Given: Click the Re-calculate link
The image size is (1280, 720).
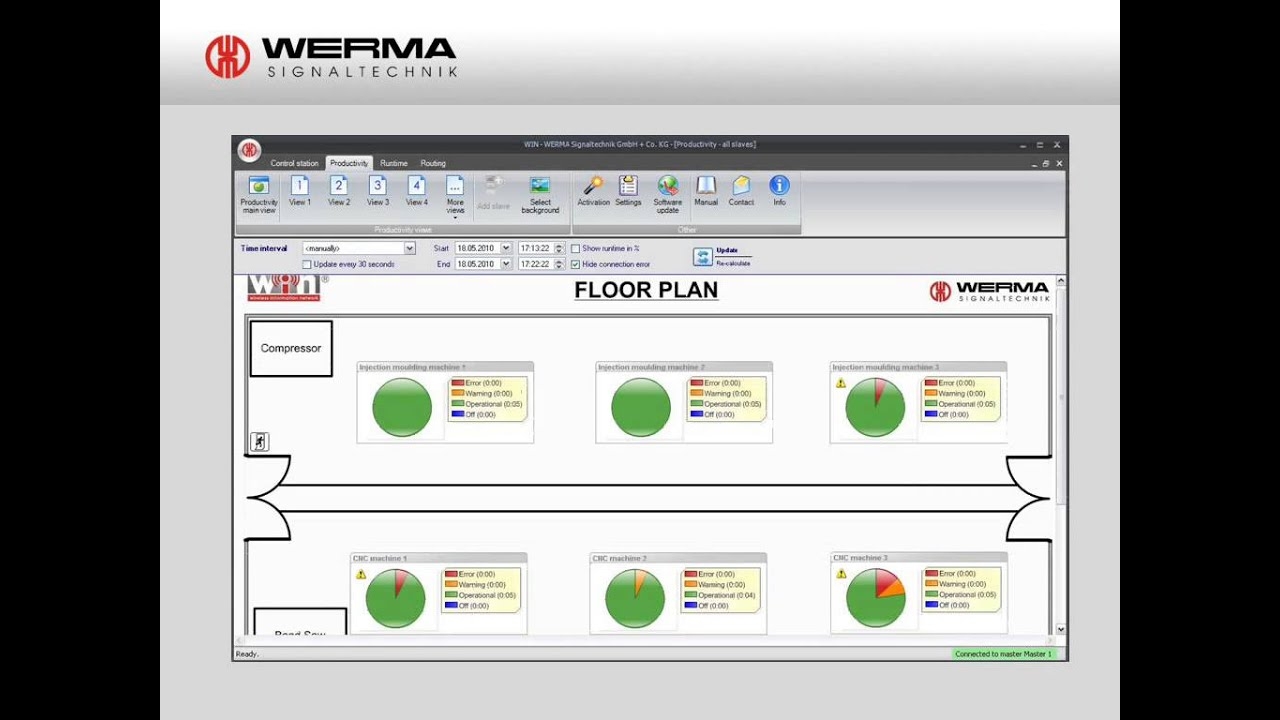Looking at the screenshot, I should point(733,263).
